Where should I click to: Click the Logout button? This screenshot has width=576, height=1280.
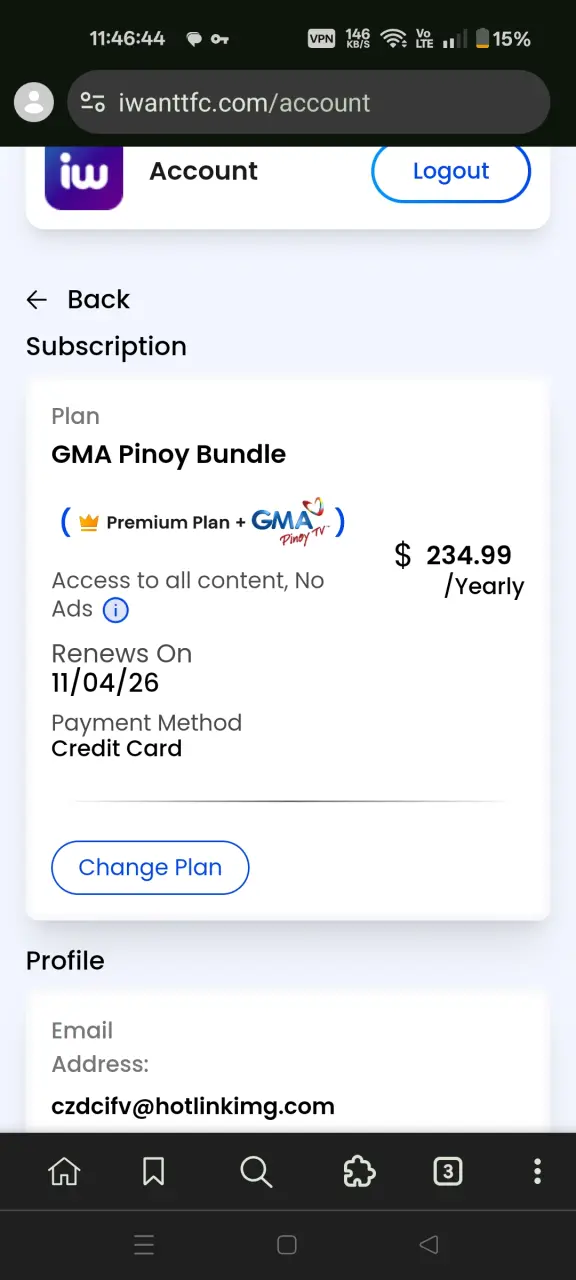[451, 172]
